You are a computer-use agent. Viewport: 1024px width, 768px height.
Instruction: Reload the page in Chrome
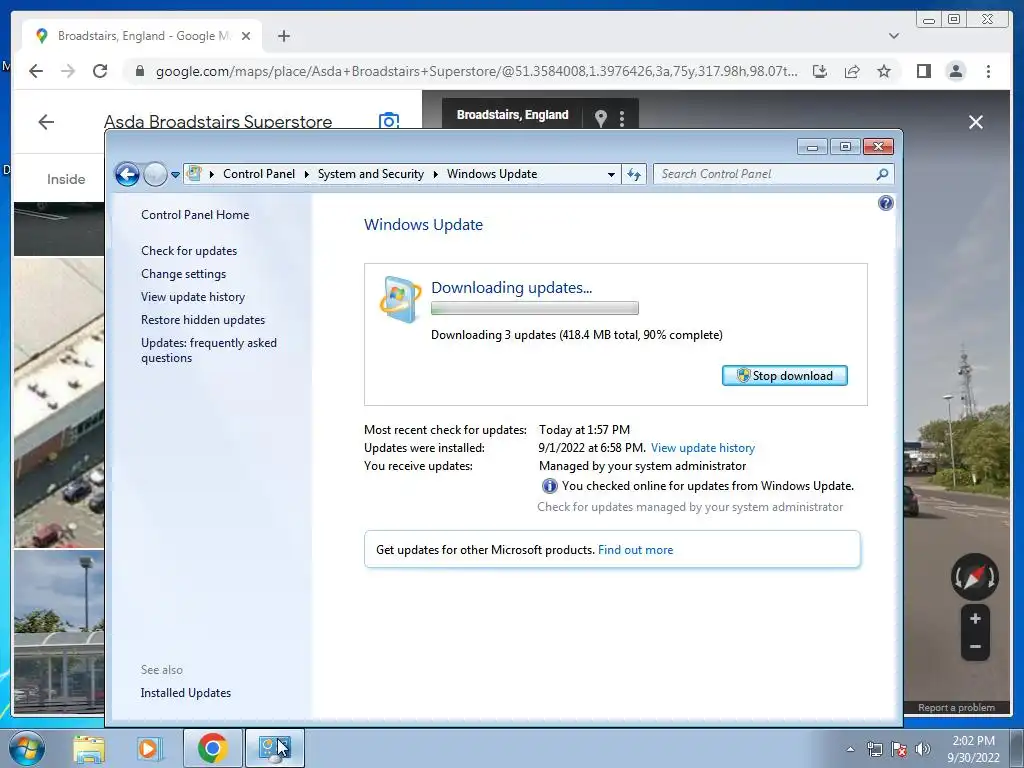[100, 71]
